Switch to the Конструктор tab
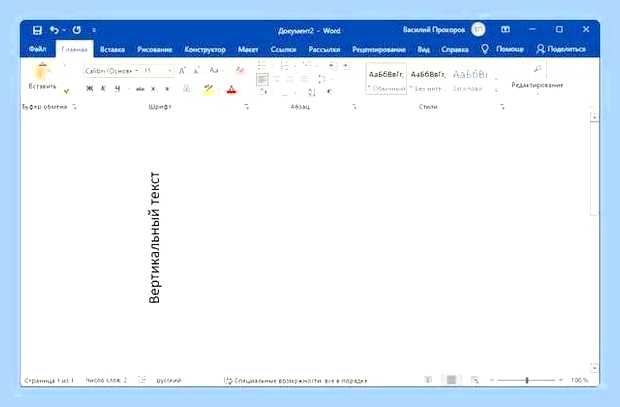Screen dimensions: 620x407 coord(205,49)
